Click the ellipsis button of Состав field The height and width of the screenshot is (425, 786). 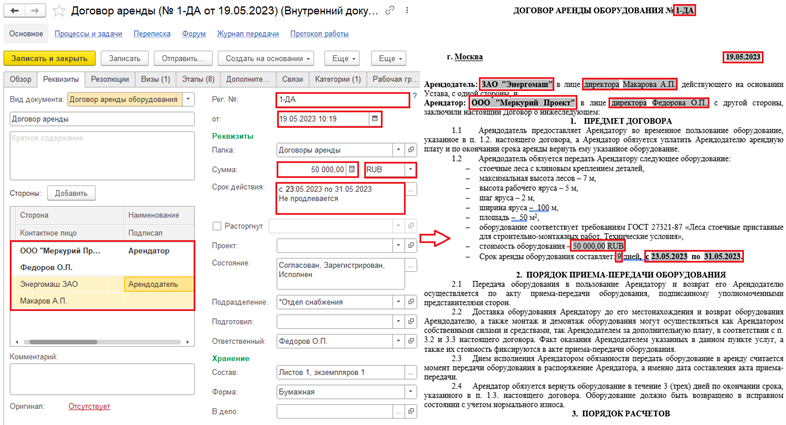pos(411,372)
